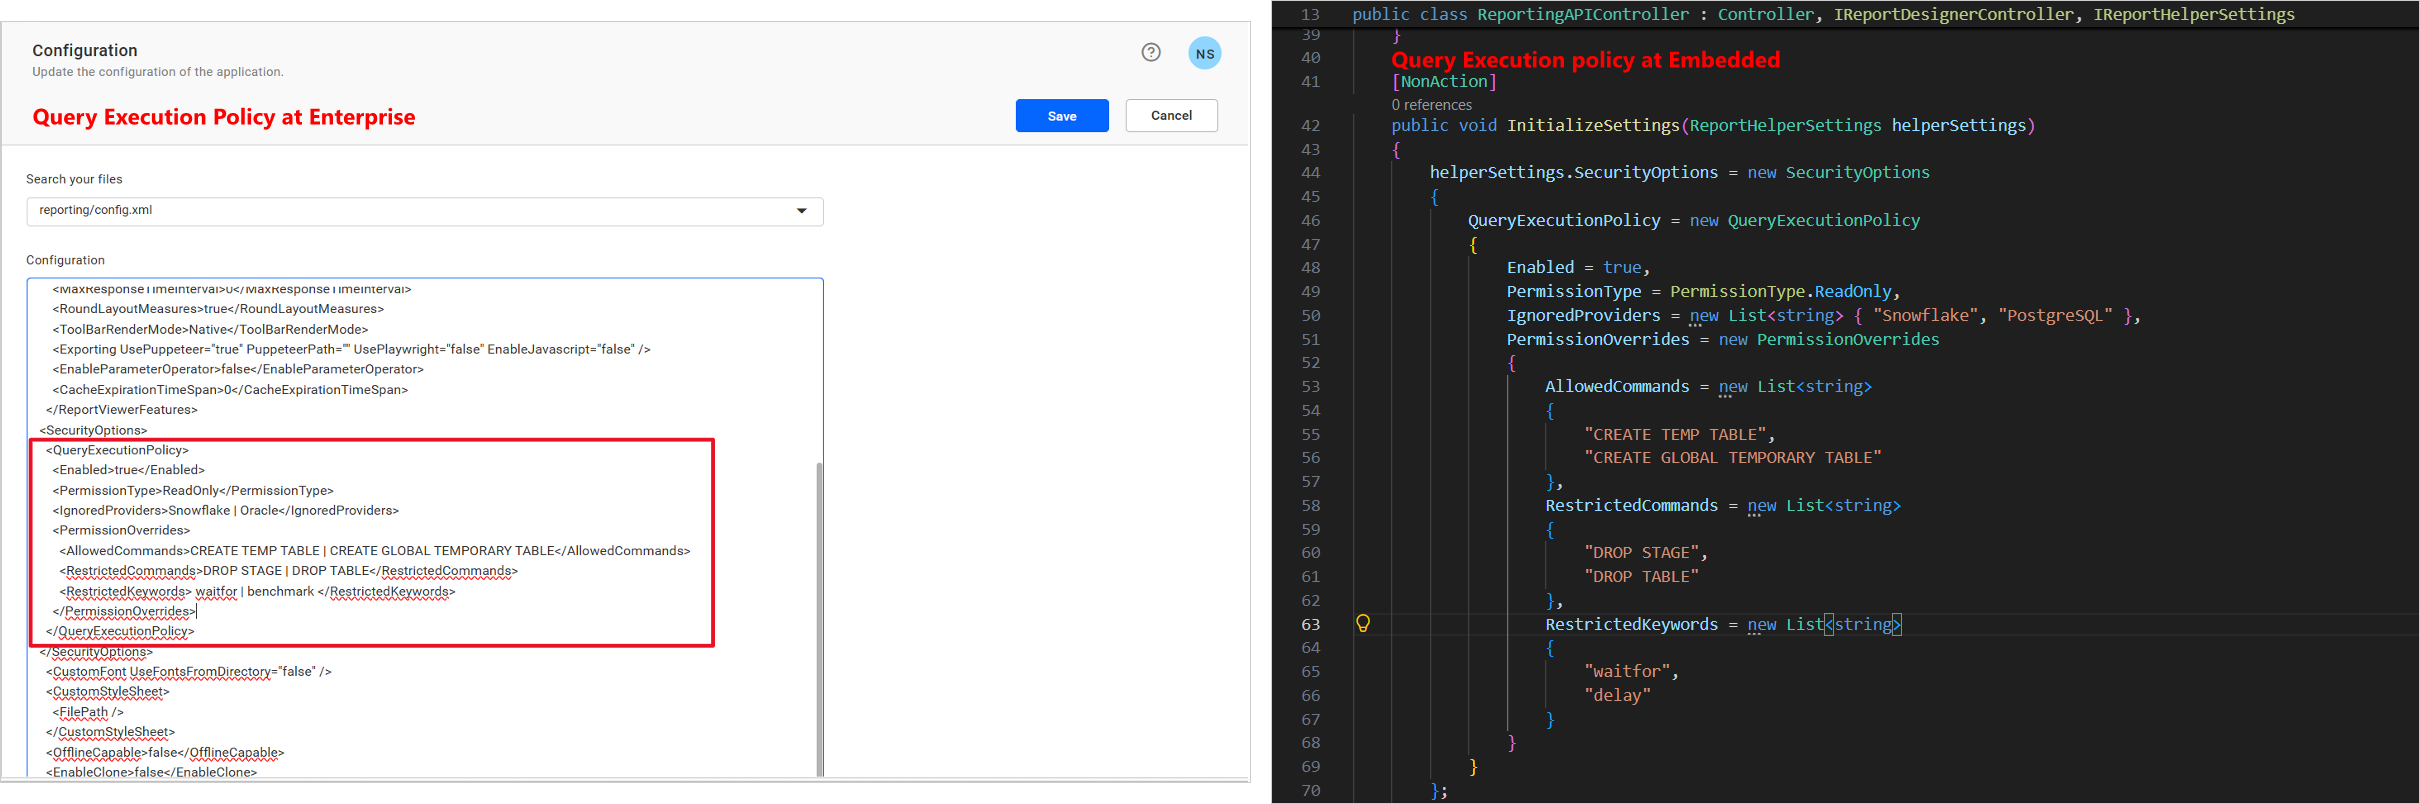Click the "waitfor" string in code editor

[1627, 672]
